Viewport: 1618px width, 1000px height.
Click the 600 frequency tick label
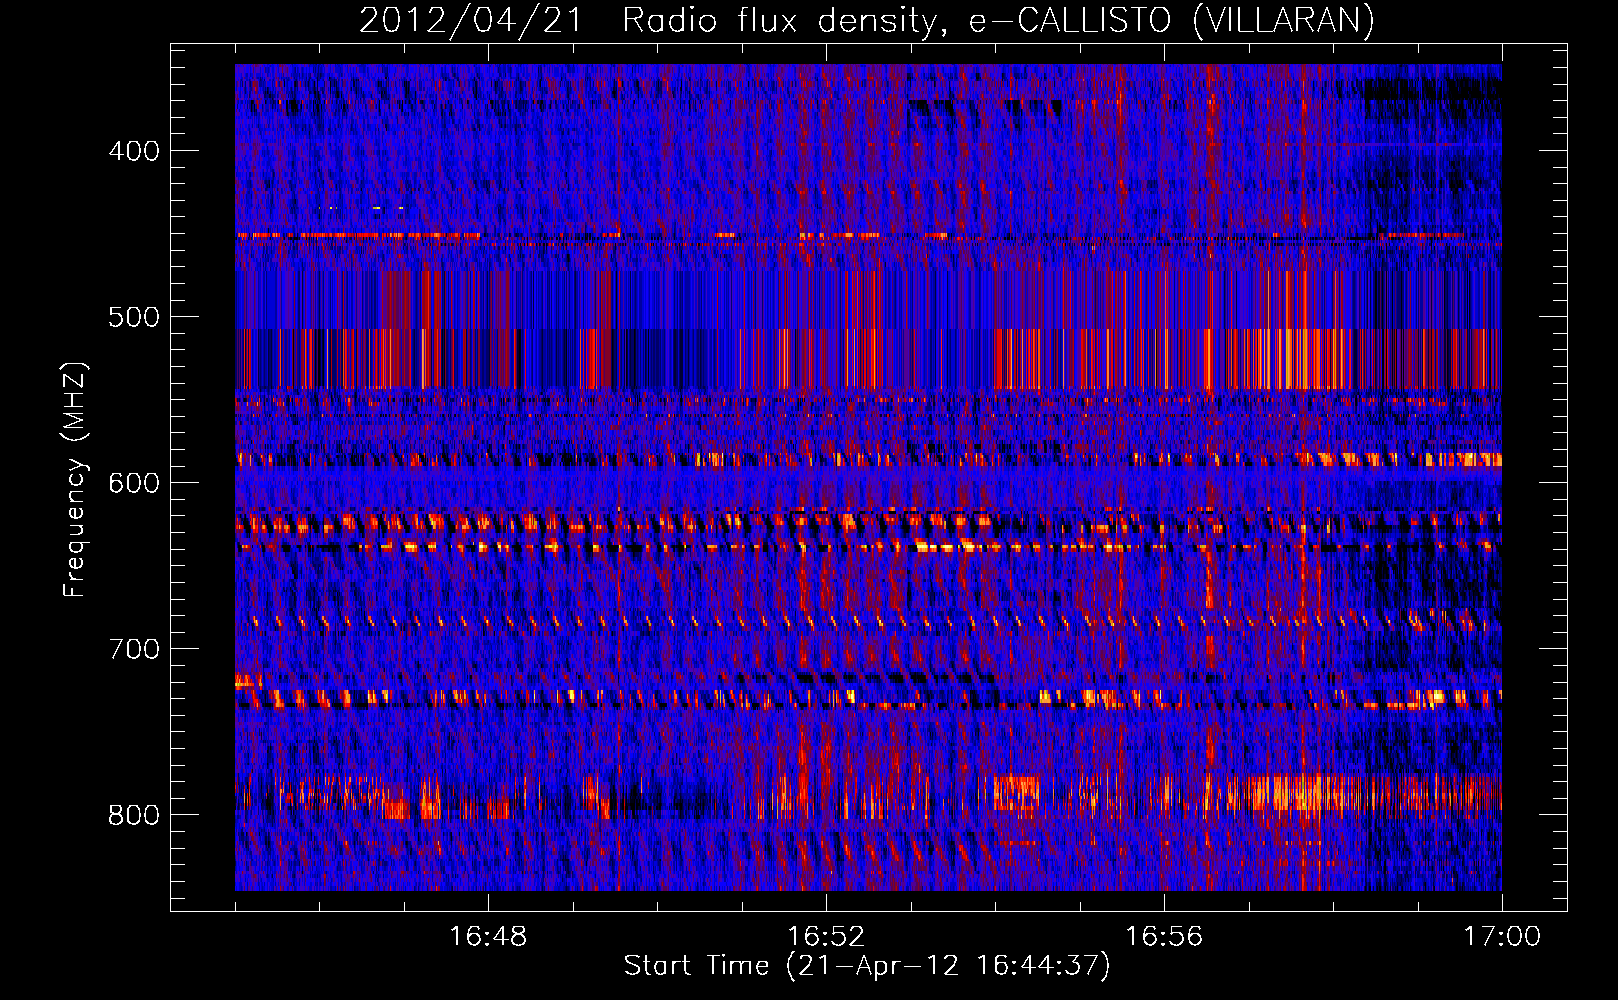(134, 483)
